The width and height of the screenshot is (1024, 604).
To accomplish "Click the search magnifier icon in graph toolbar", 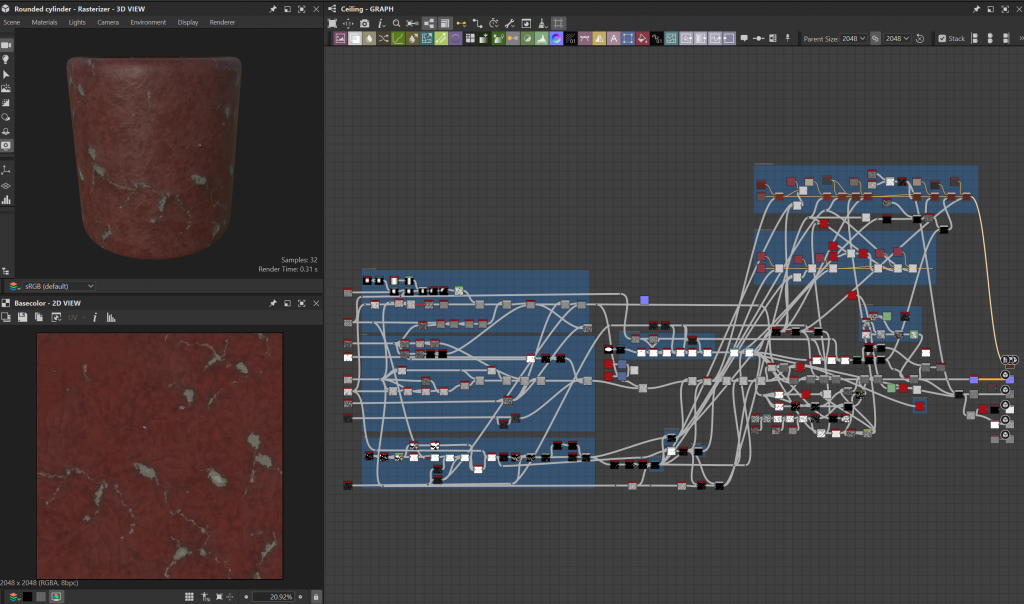I will click(x=396, y=22).
